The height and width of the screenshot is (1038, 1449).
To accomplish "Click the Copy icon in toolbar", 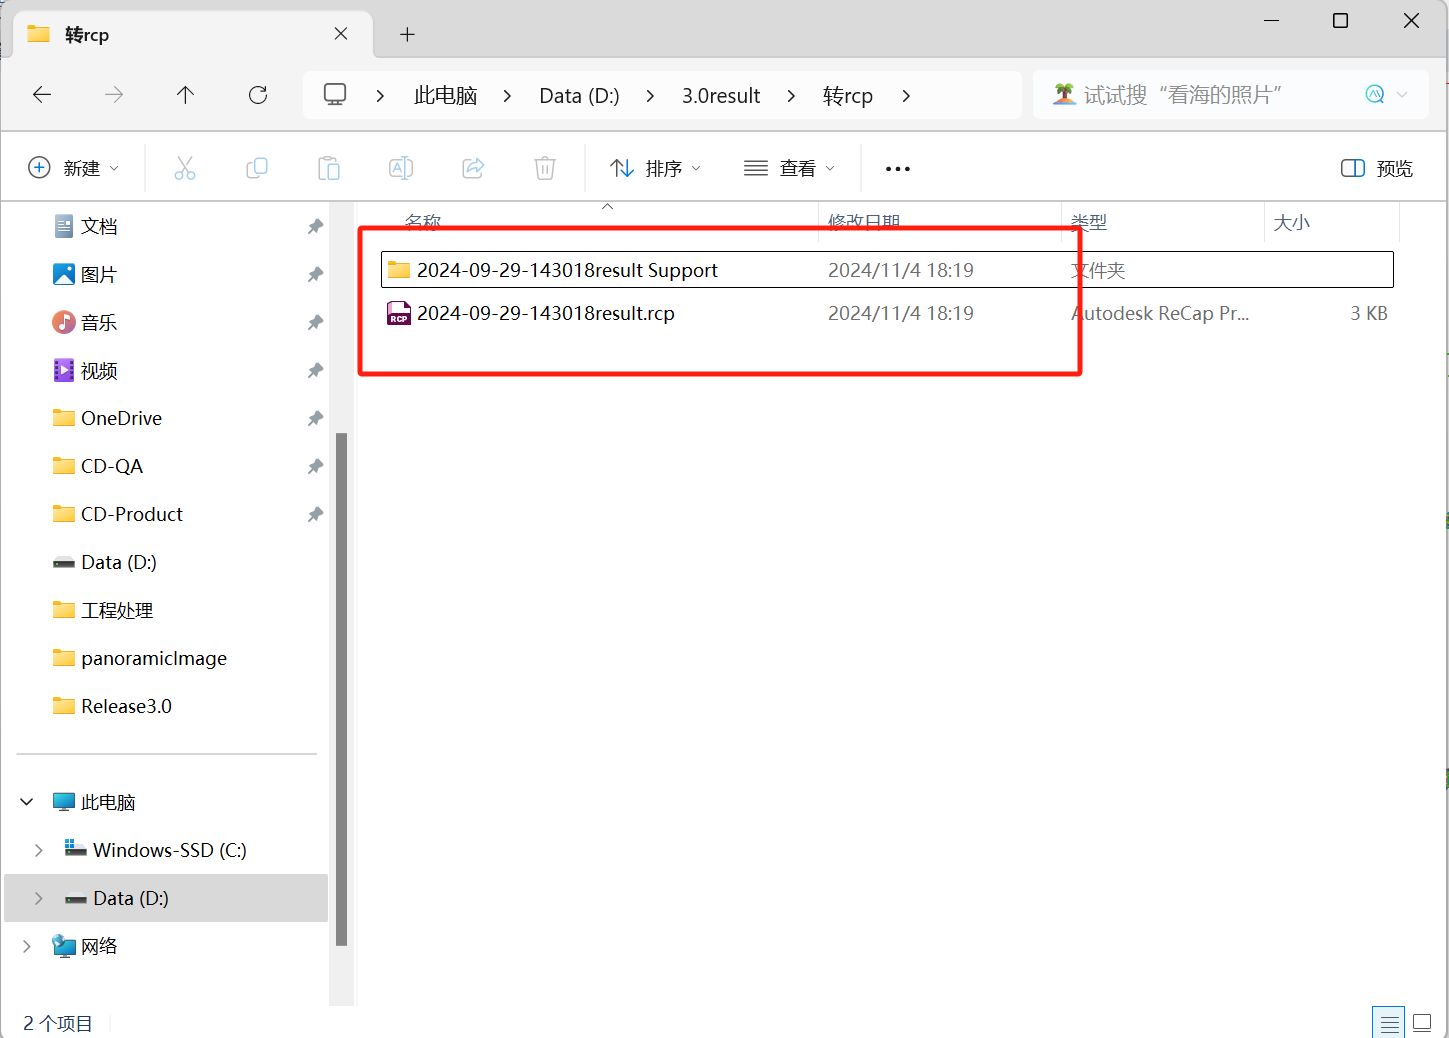I will click(257, 168).
